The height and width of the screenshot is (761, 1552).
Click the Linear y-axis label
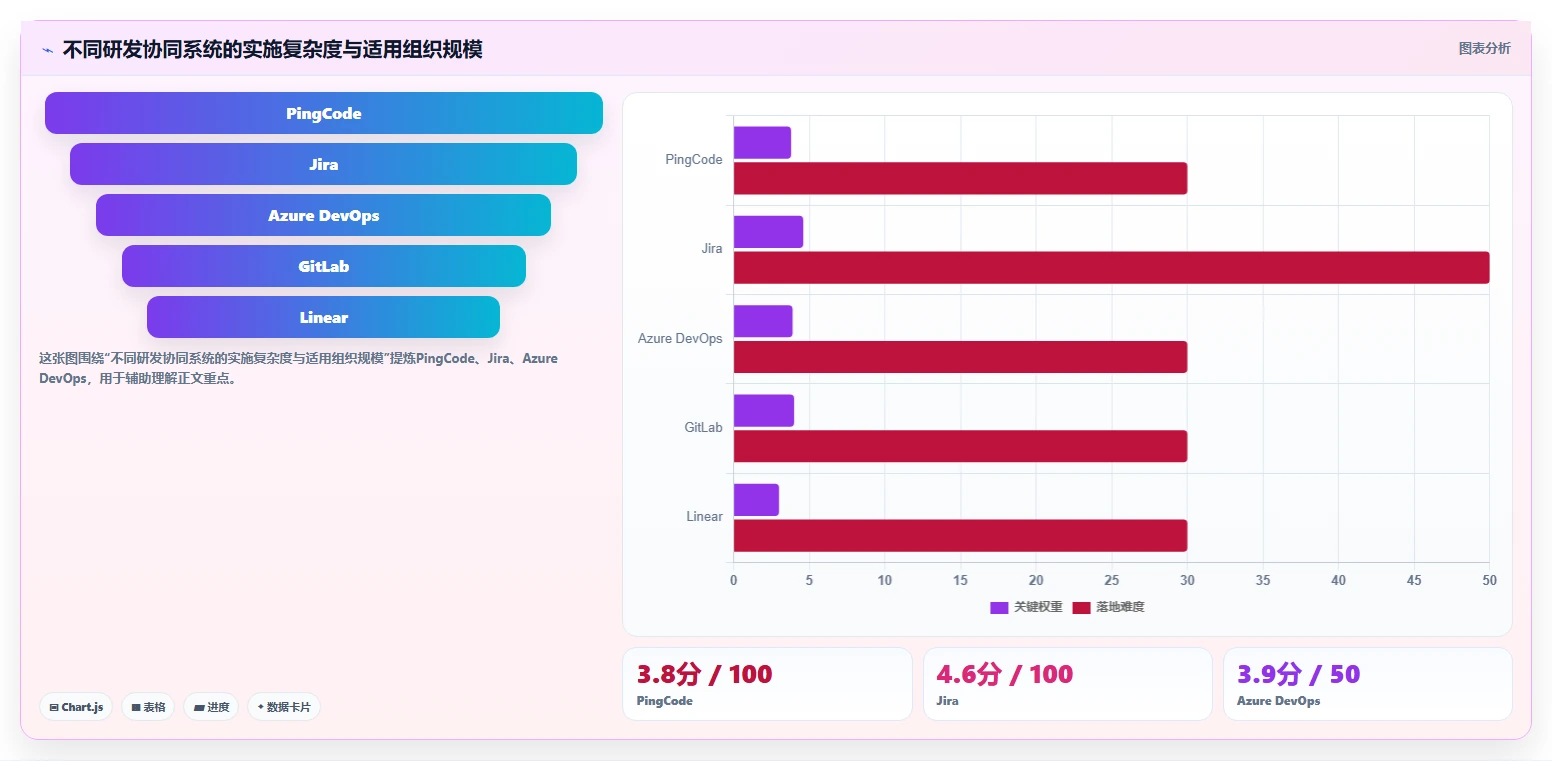[704, 517]
